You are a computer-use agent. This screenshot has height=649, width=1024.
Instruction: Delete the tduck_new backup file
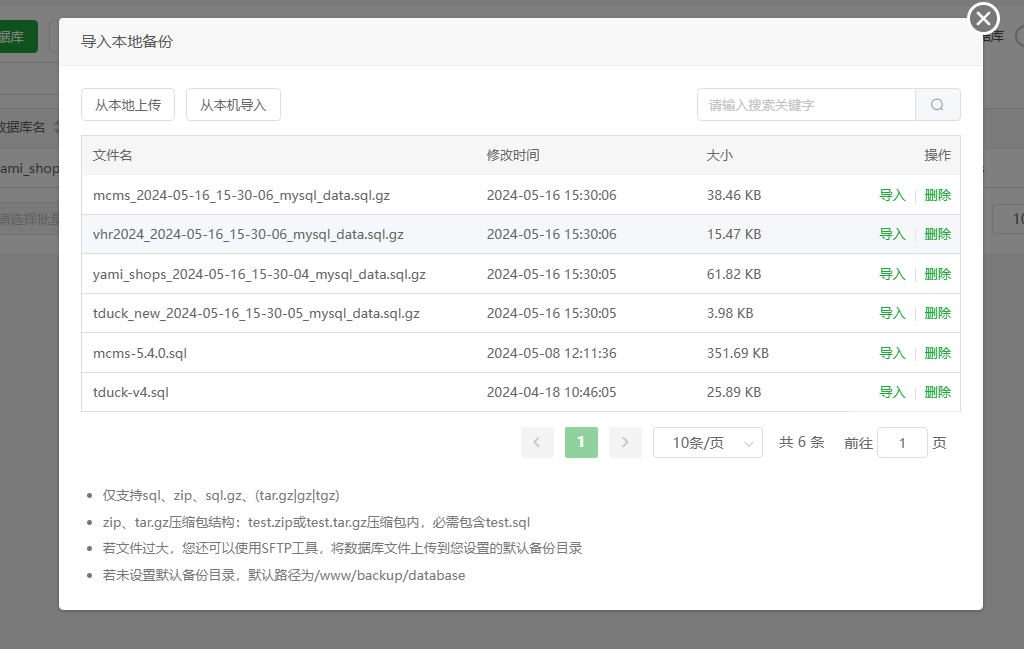pos(937,312)
